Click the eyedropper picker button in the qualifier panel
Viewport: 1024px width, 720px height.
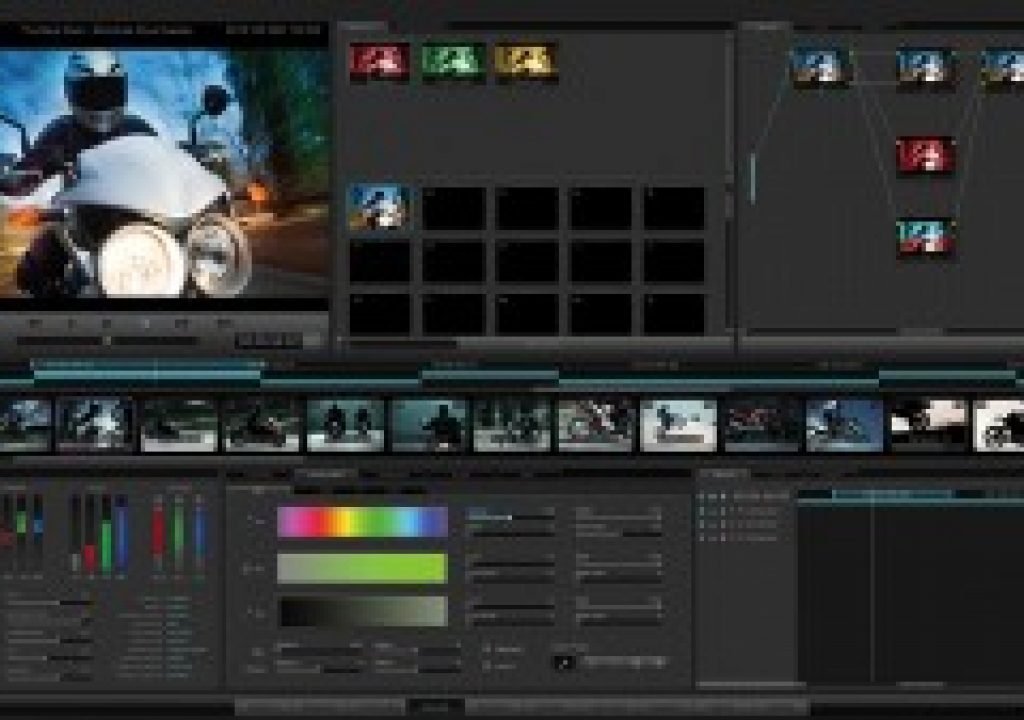click(564, 663)
